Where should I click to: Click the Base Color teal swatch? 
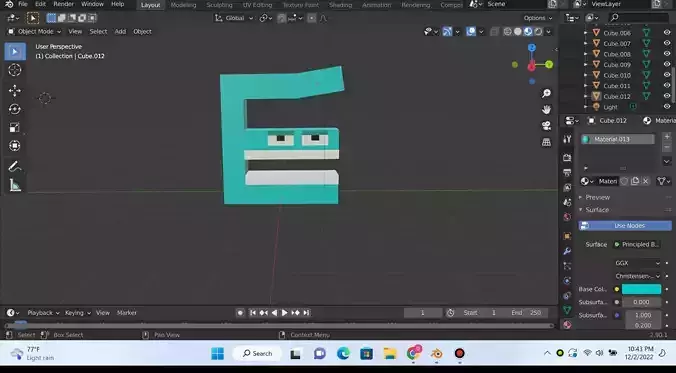[x=641, y=289]
